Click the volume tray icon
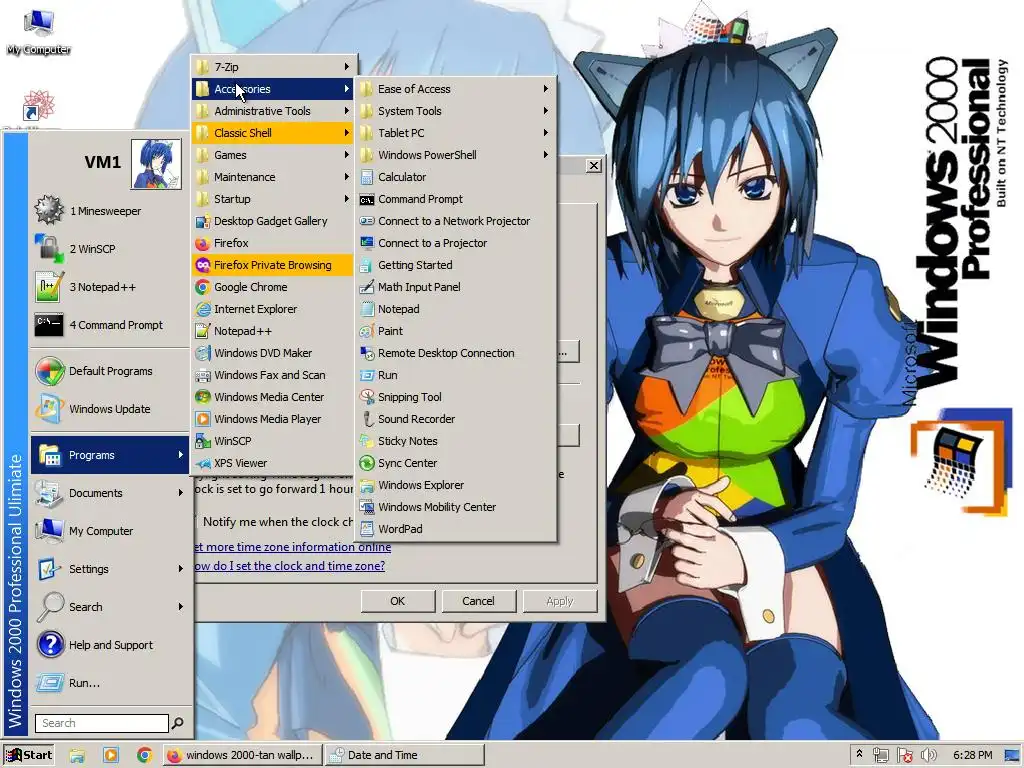The width and height of the screenshot is (1024, 768). [929, 756]
